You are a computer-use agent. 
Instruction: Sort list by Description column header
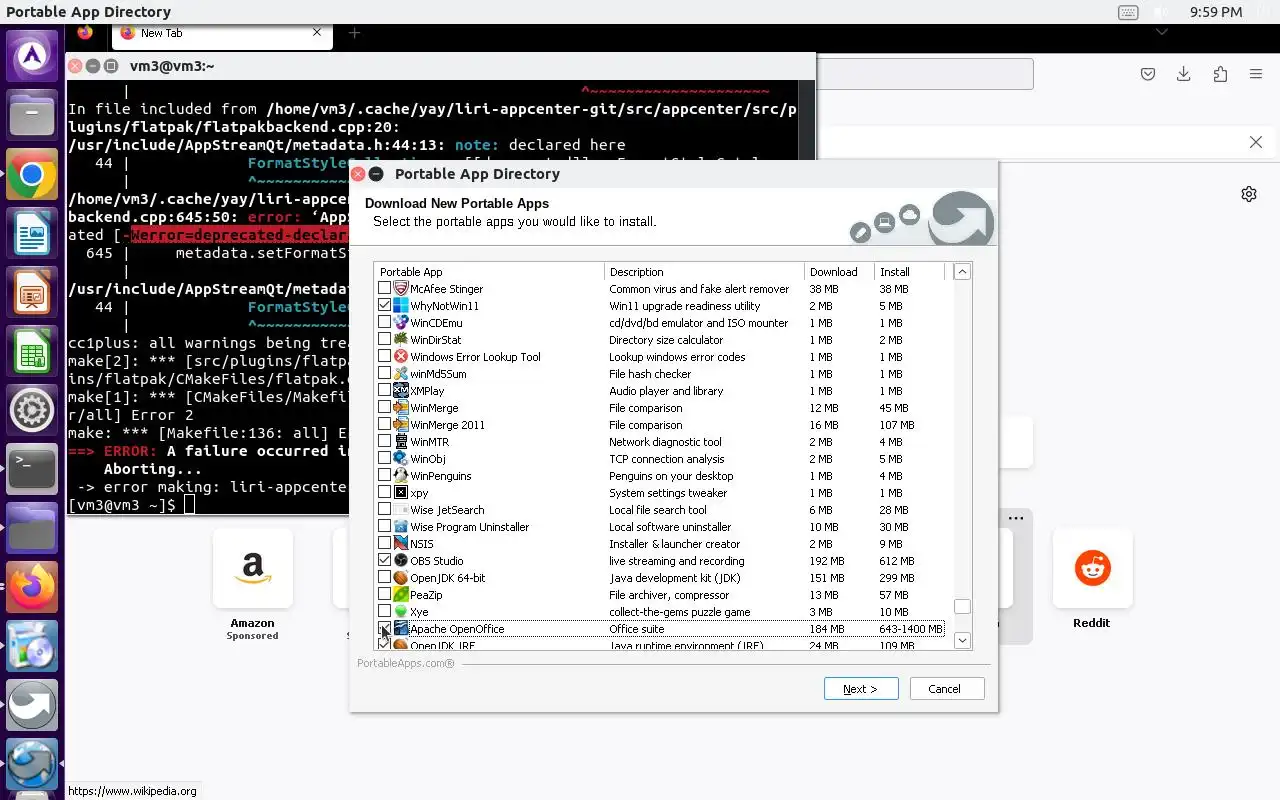click(705, 272)
